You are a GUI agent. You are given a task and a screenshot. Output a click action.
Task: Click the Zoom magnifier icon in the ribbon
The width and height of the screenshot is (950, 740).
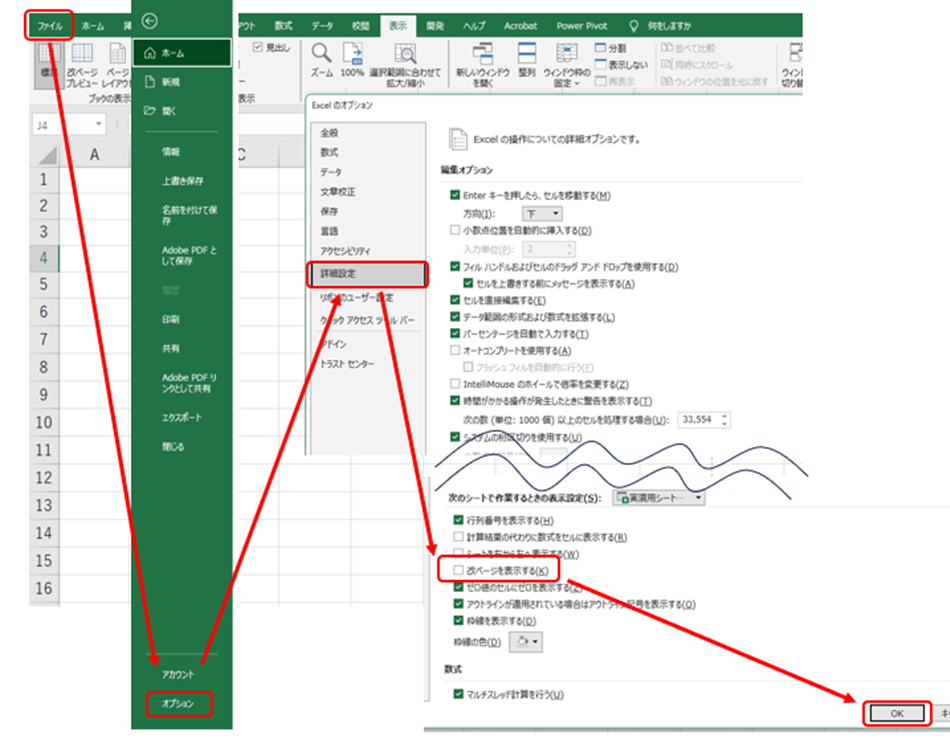coord(321,54)
